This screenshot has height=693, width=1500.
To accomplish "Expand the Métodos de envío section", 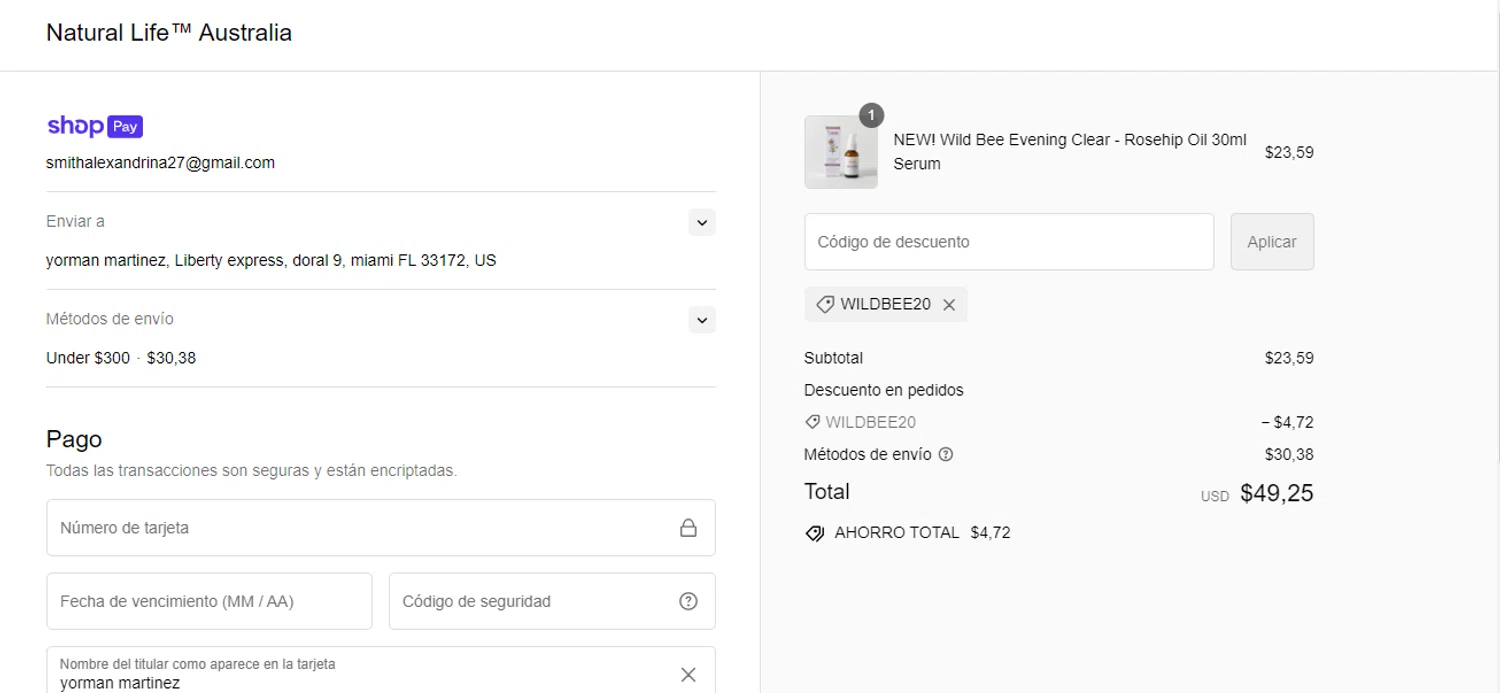I will (702, 320).
